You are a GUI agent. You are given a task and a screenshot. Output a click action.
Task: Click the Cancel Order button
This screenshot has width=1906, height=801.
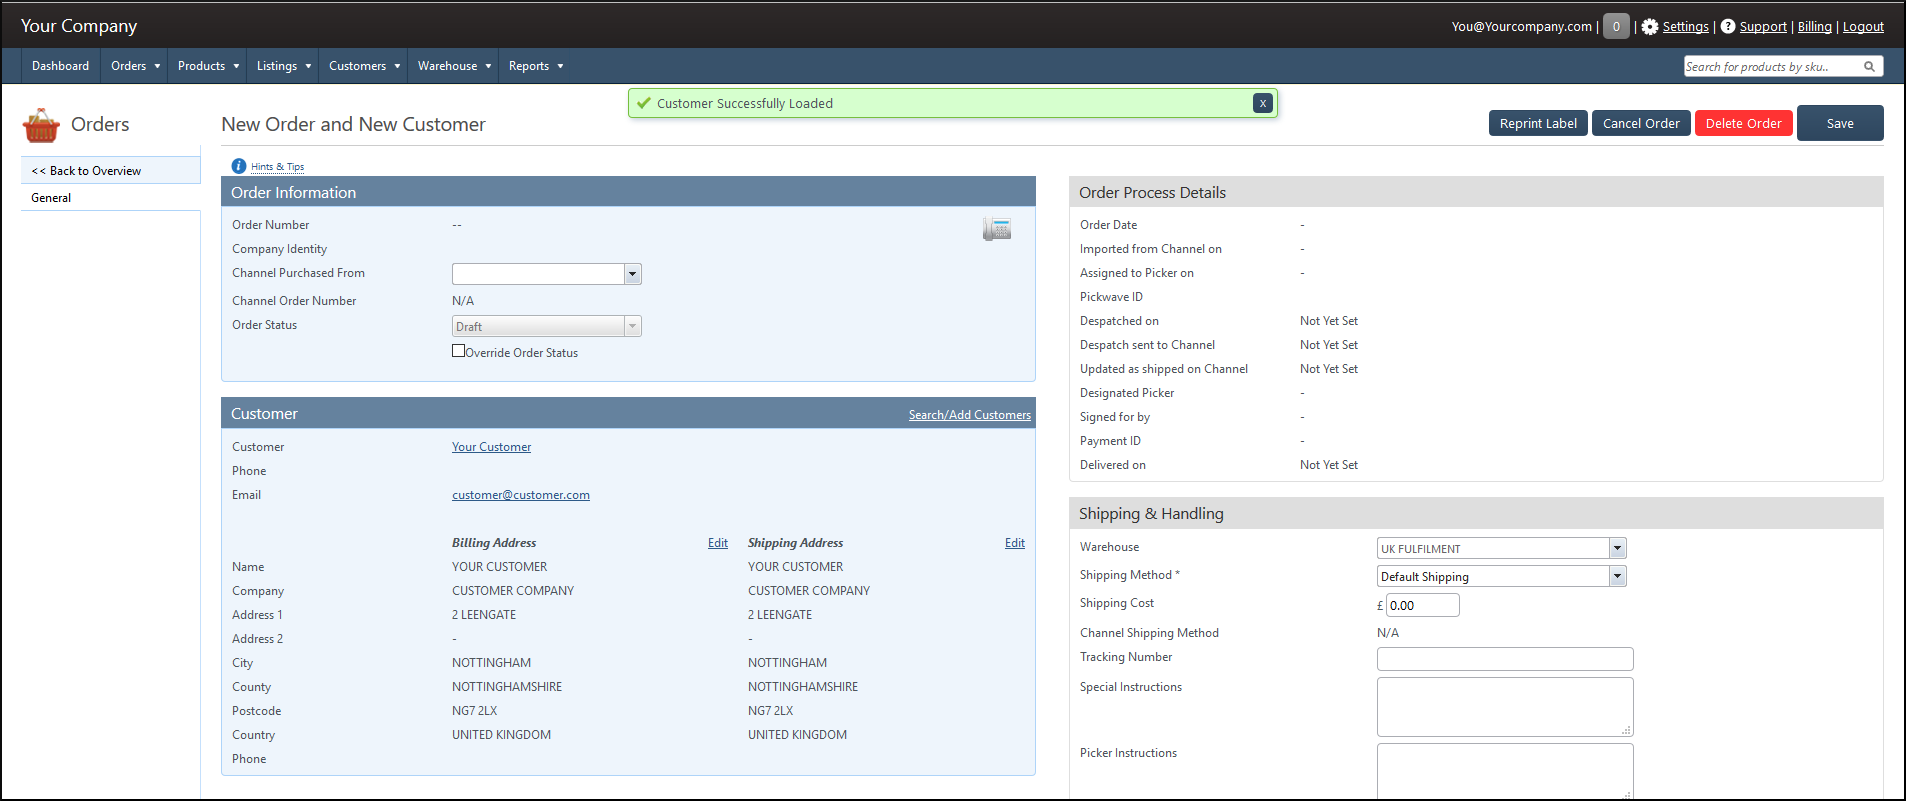[1641, 123]
